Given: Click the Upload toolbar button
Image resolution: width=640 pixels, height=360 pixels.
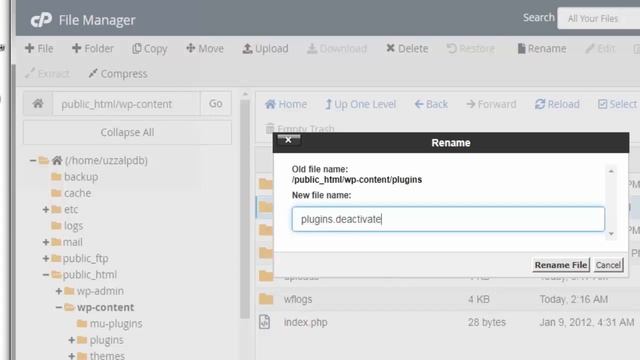Looking at the screenshot, I should click(265, 49).
